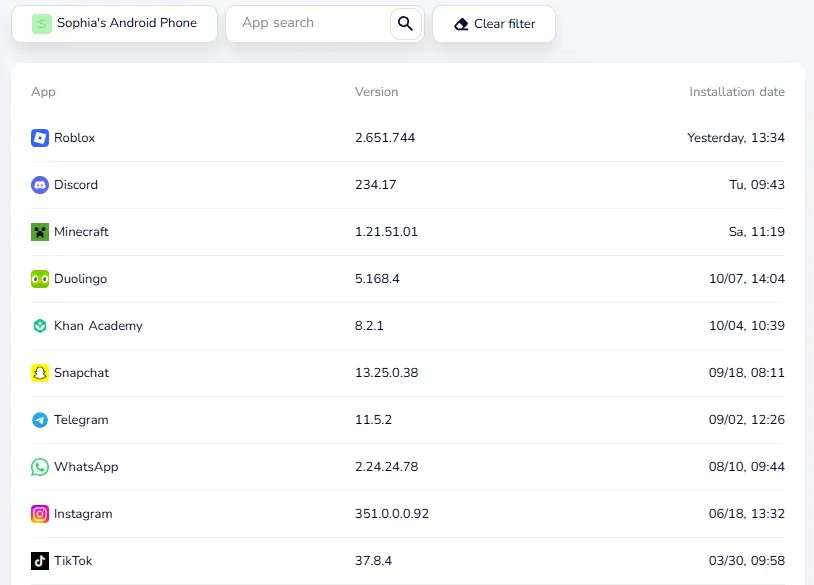Select the Discord app name
The width and height of the screenshot is (814, 585).
76,185
